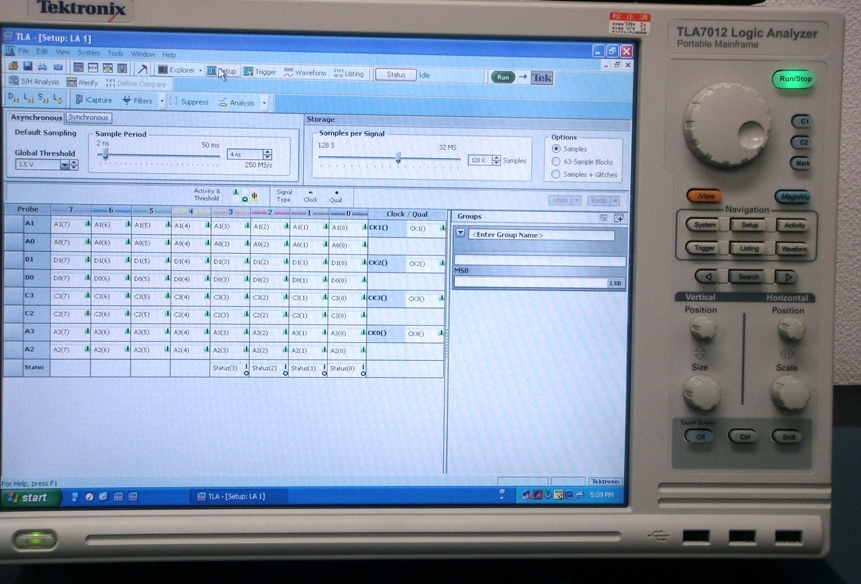Open the Explorer toolbar button

coord(177,70)
